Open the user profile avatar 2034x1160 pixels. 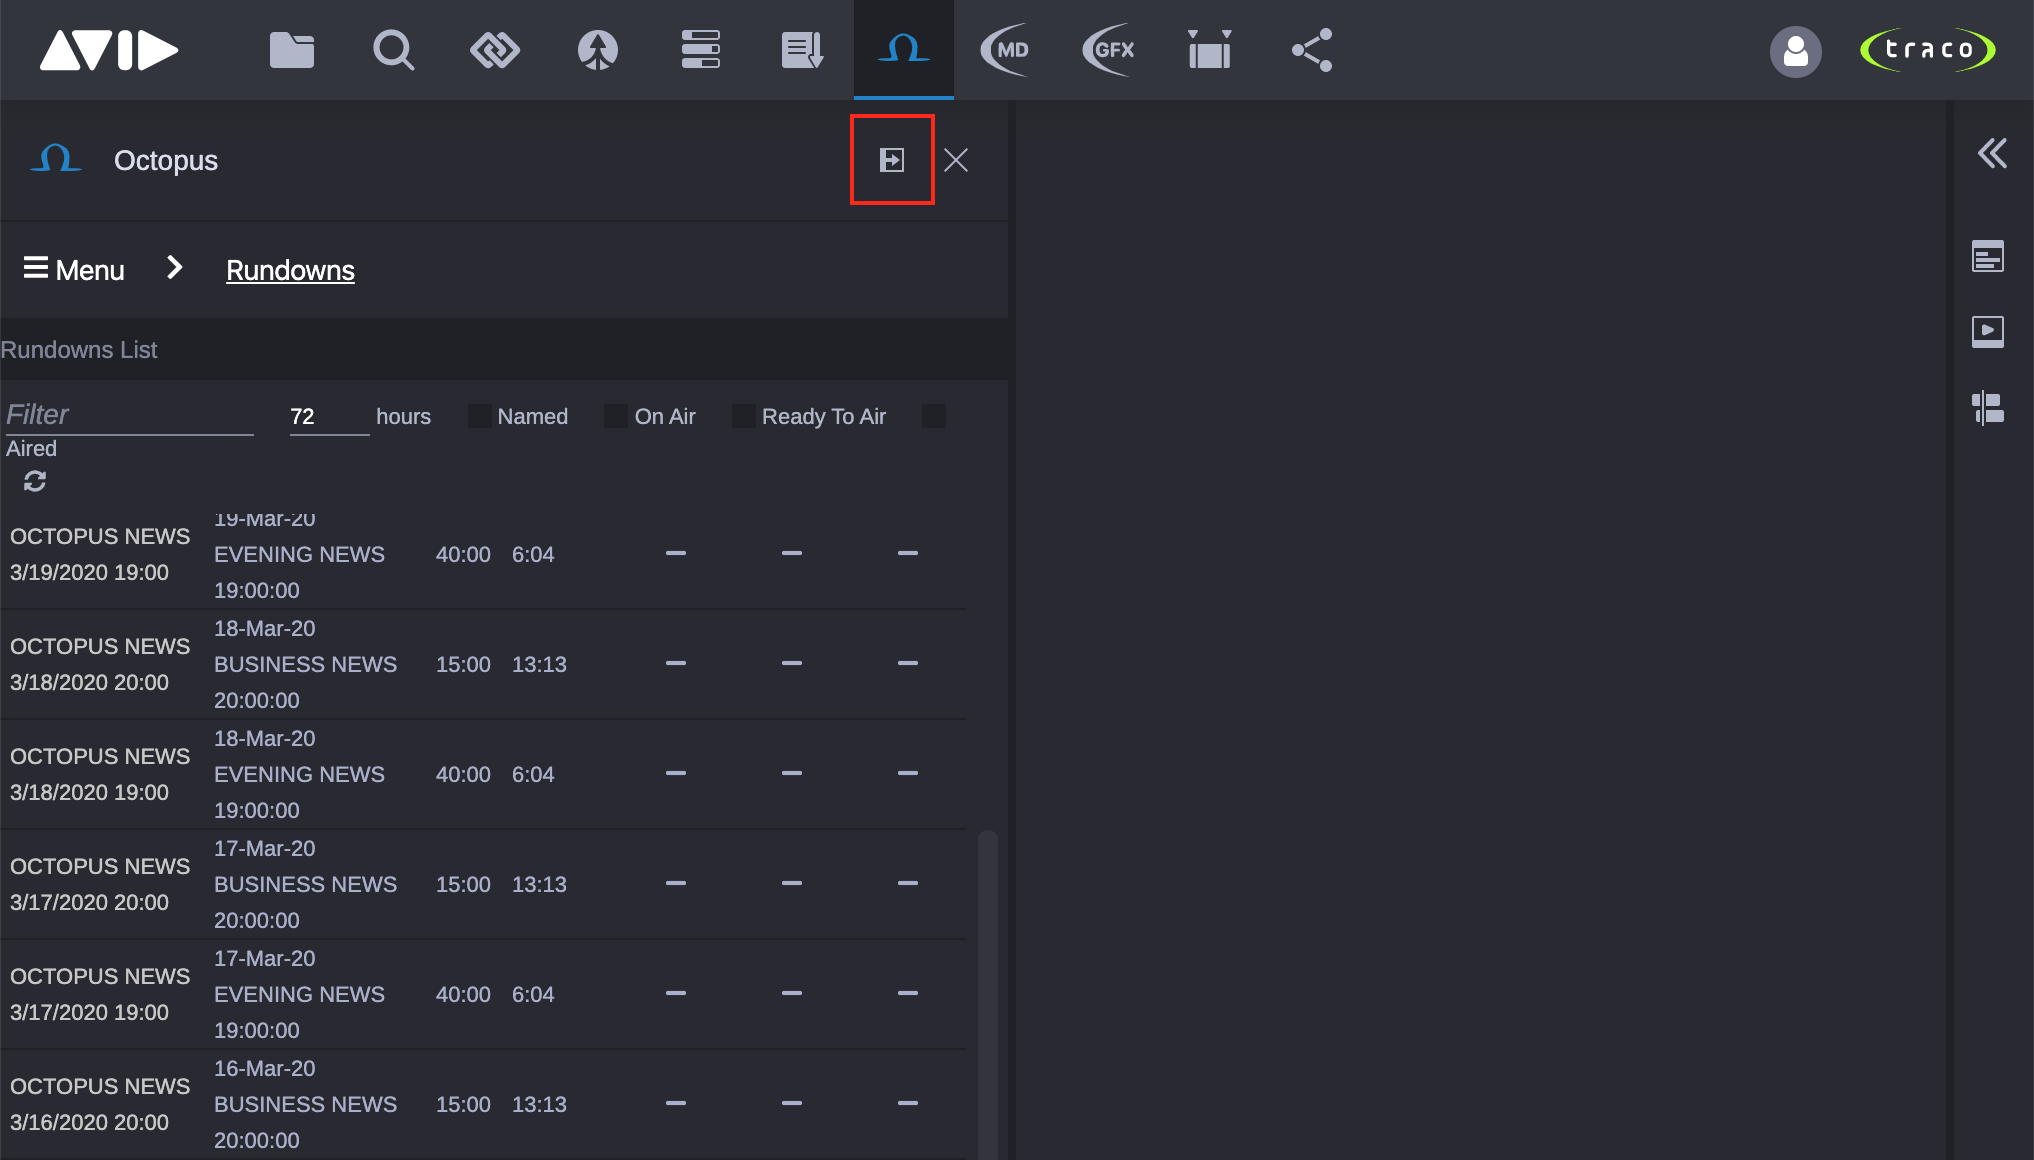(1795, 51)
